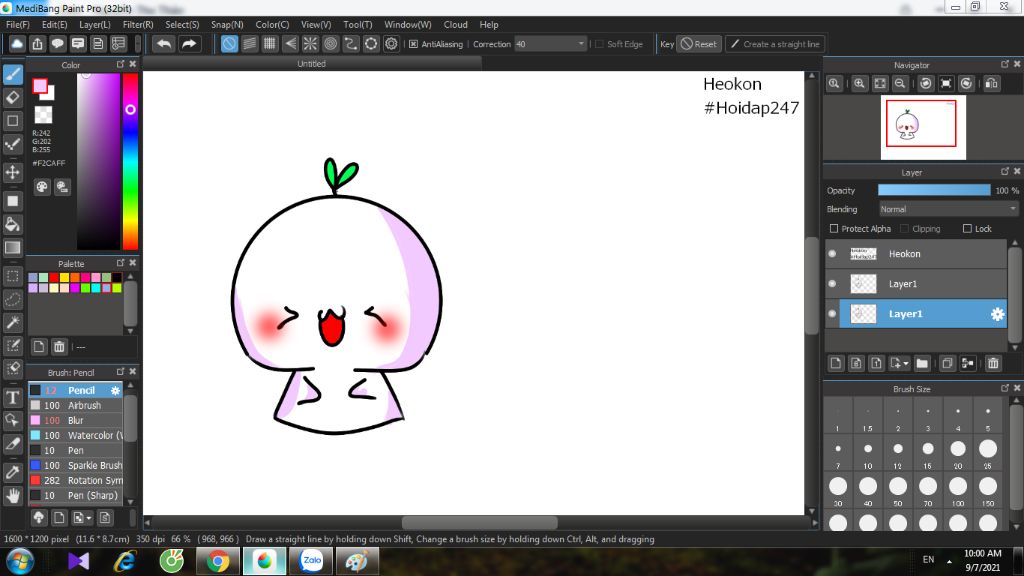Select the Brush tool in the left toolbar
Image resolution: width=1024 pixels, height=576 pixels.
pos(13,74)
